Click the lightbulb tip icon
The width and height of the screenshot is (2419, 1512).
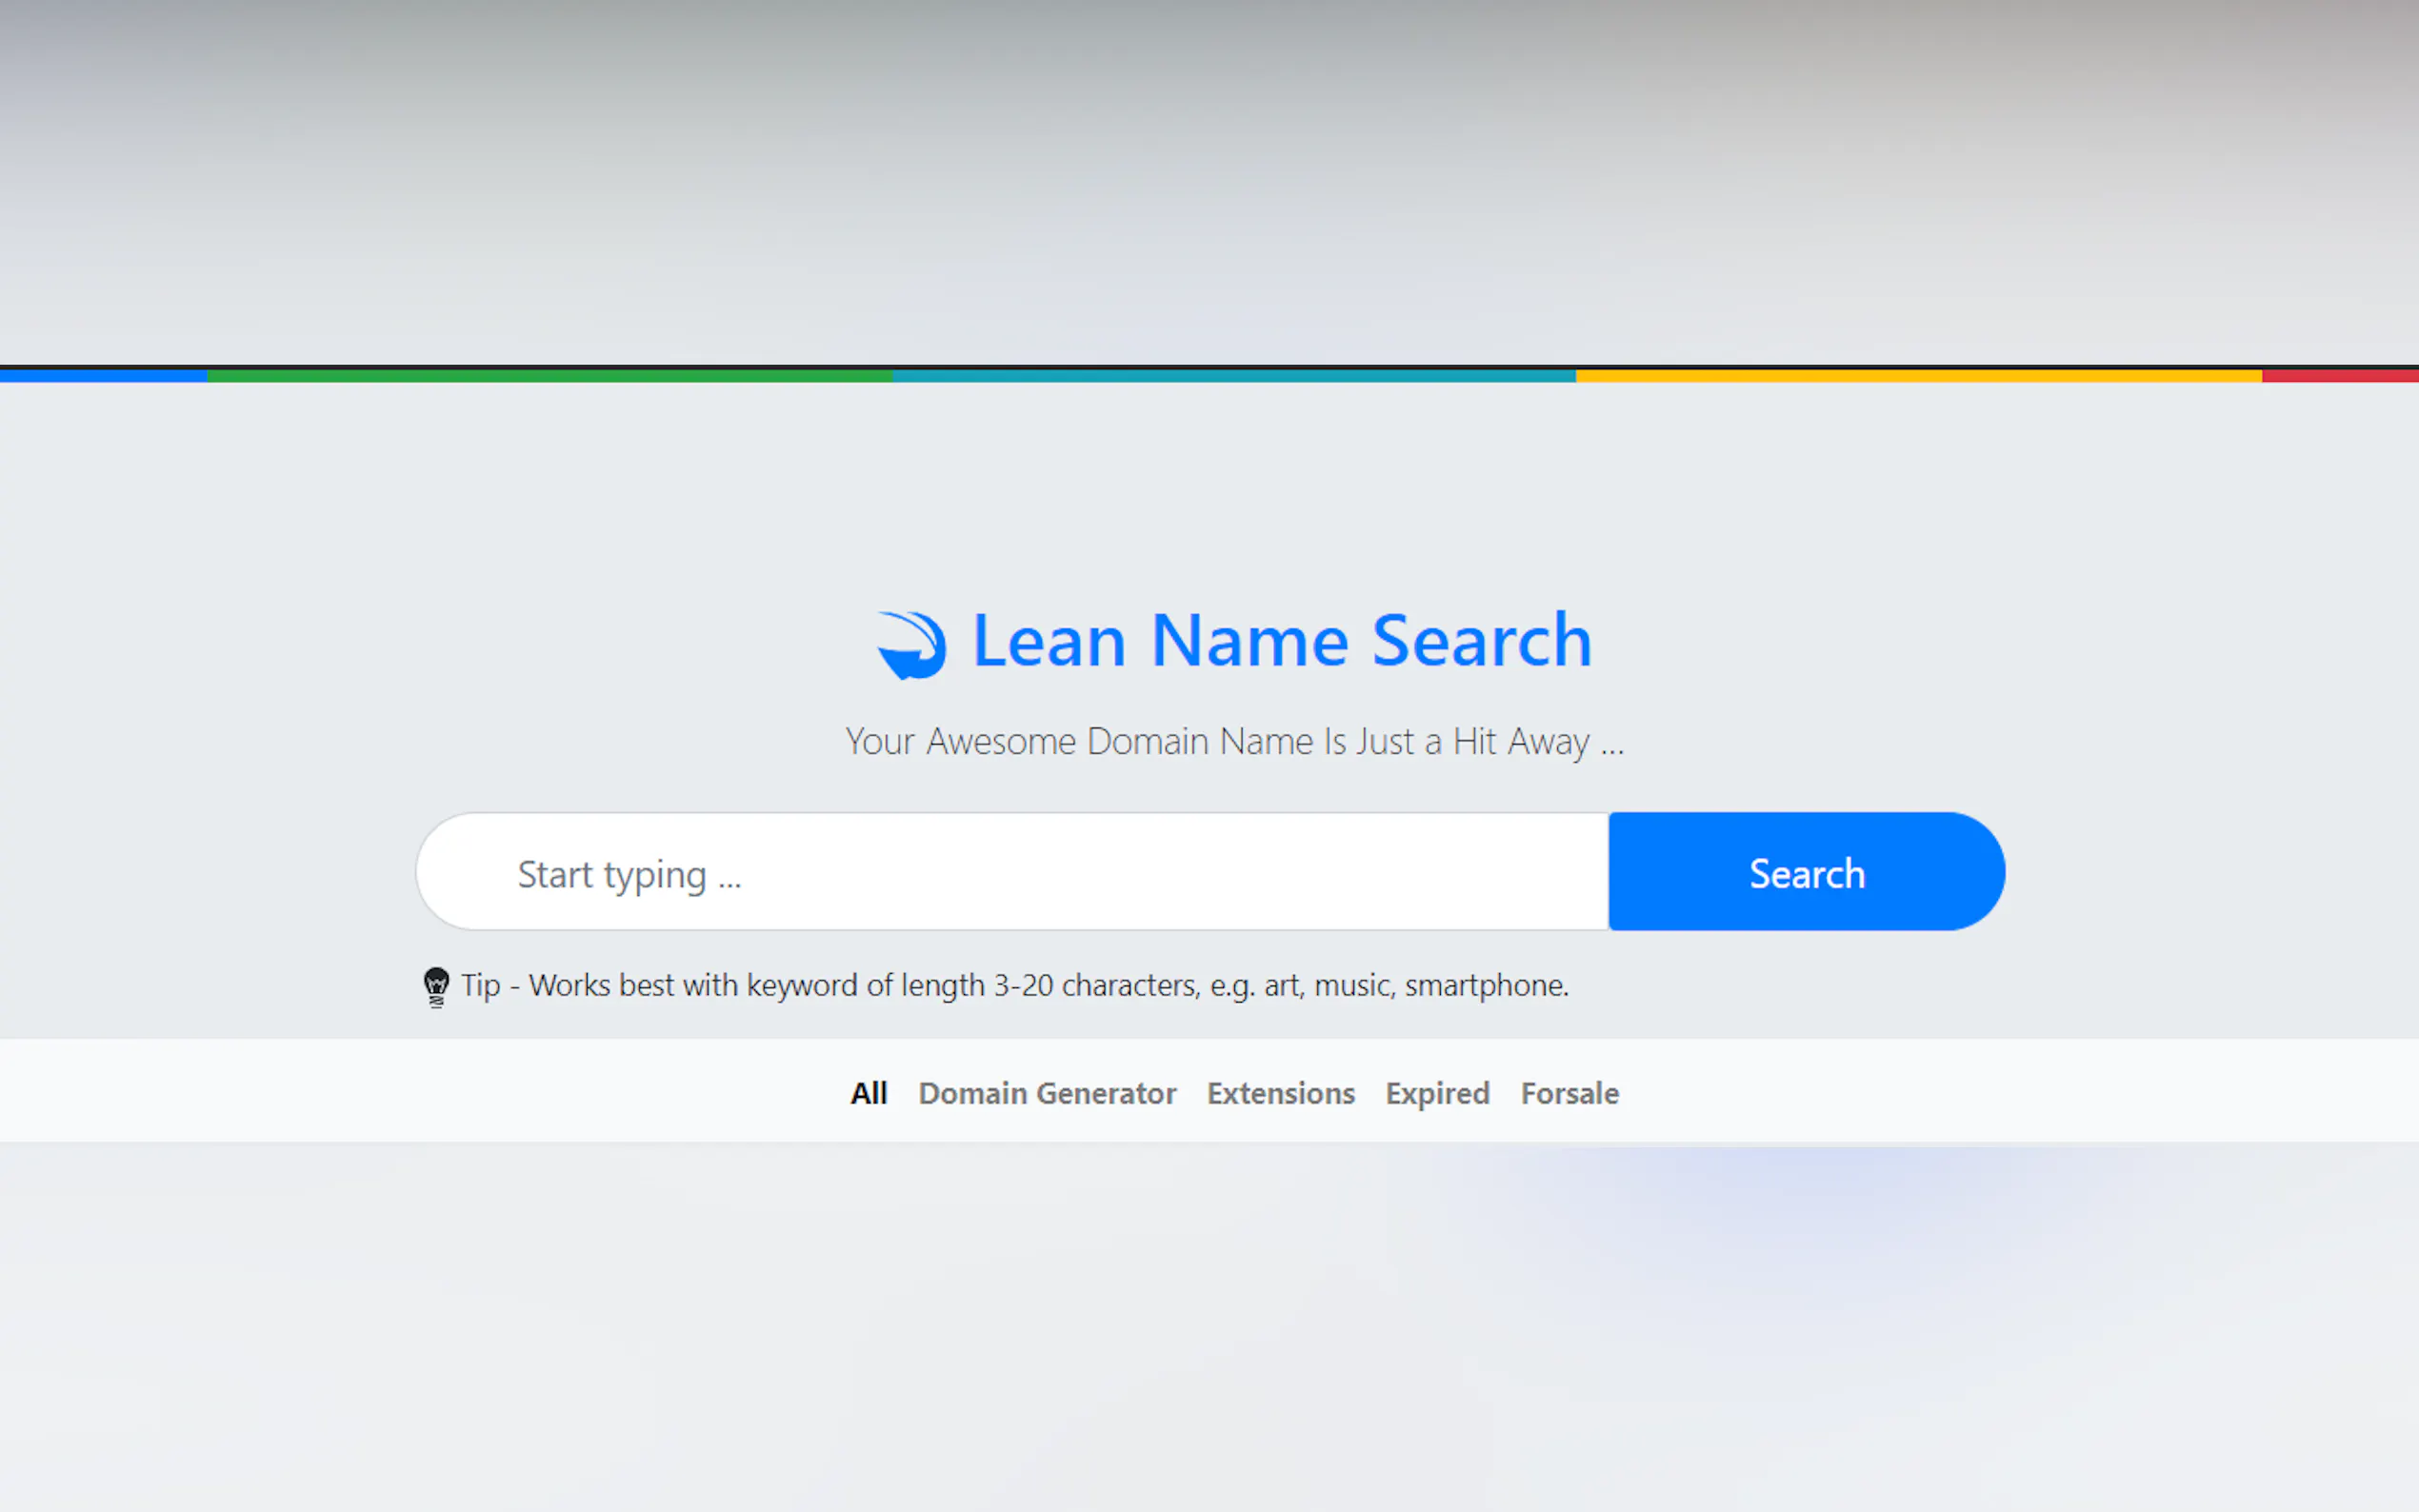coord(436,984)
